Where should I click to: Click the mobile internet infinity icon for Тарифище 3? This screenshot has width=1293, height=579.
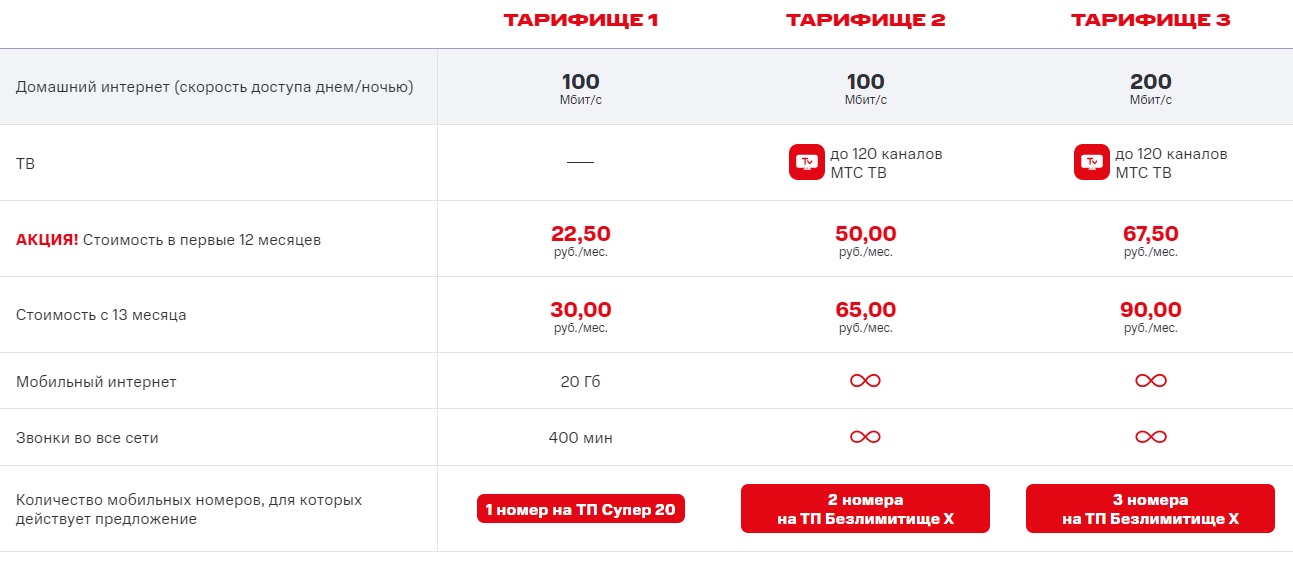point(1151,381)
